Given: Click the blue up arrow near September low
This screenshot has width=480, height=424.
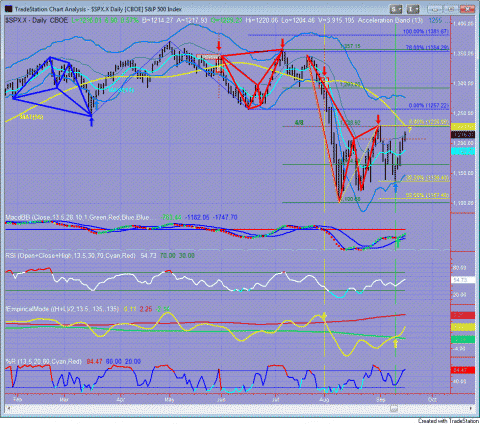Looking at the screenshot, I should point(396,188).
